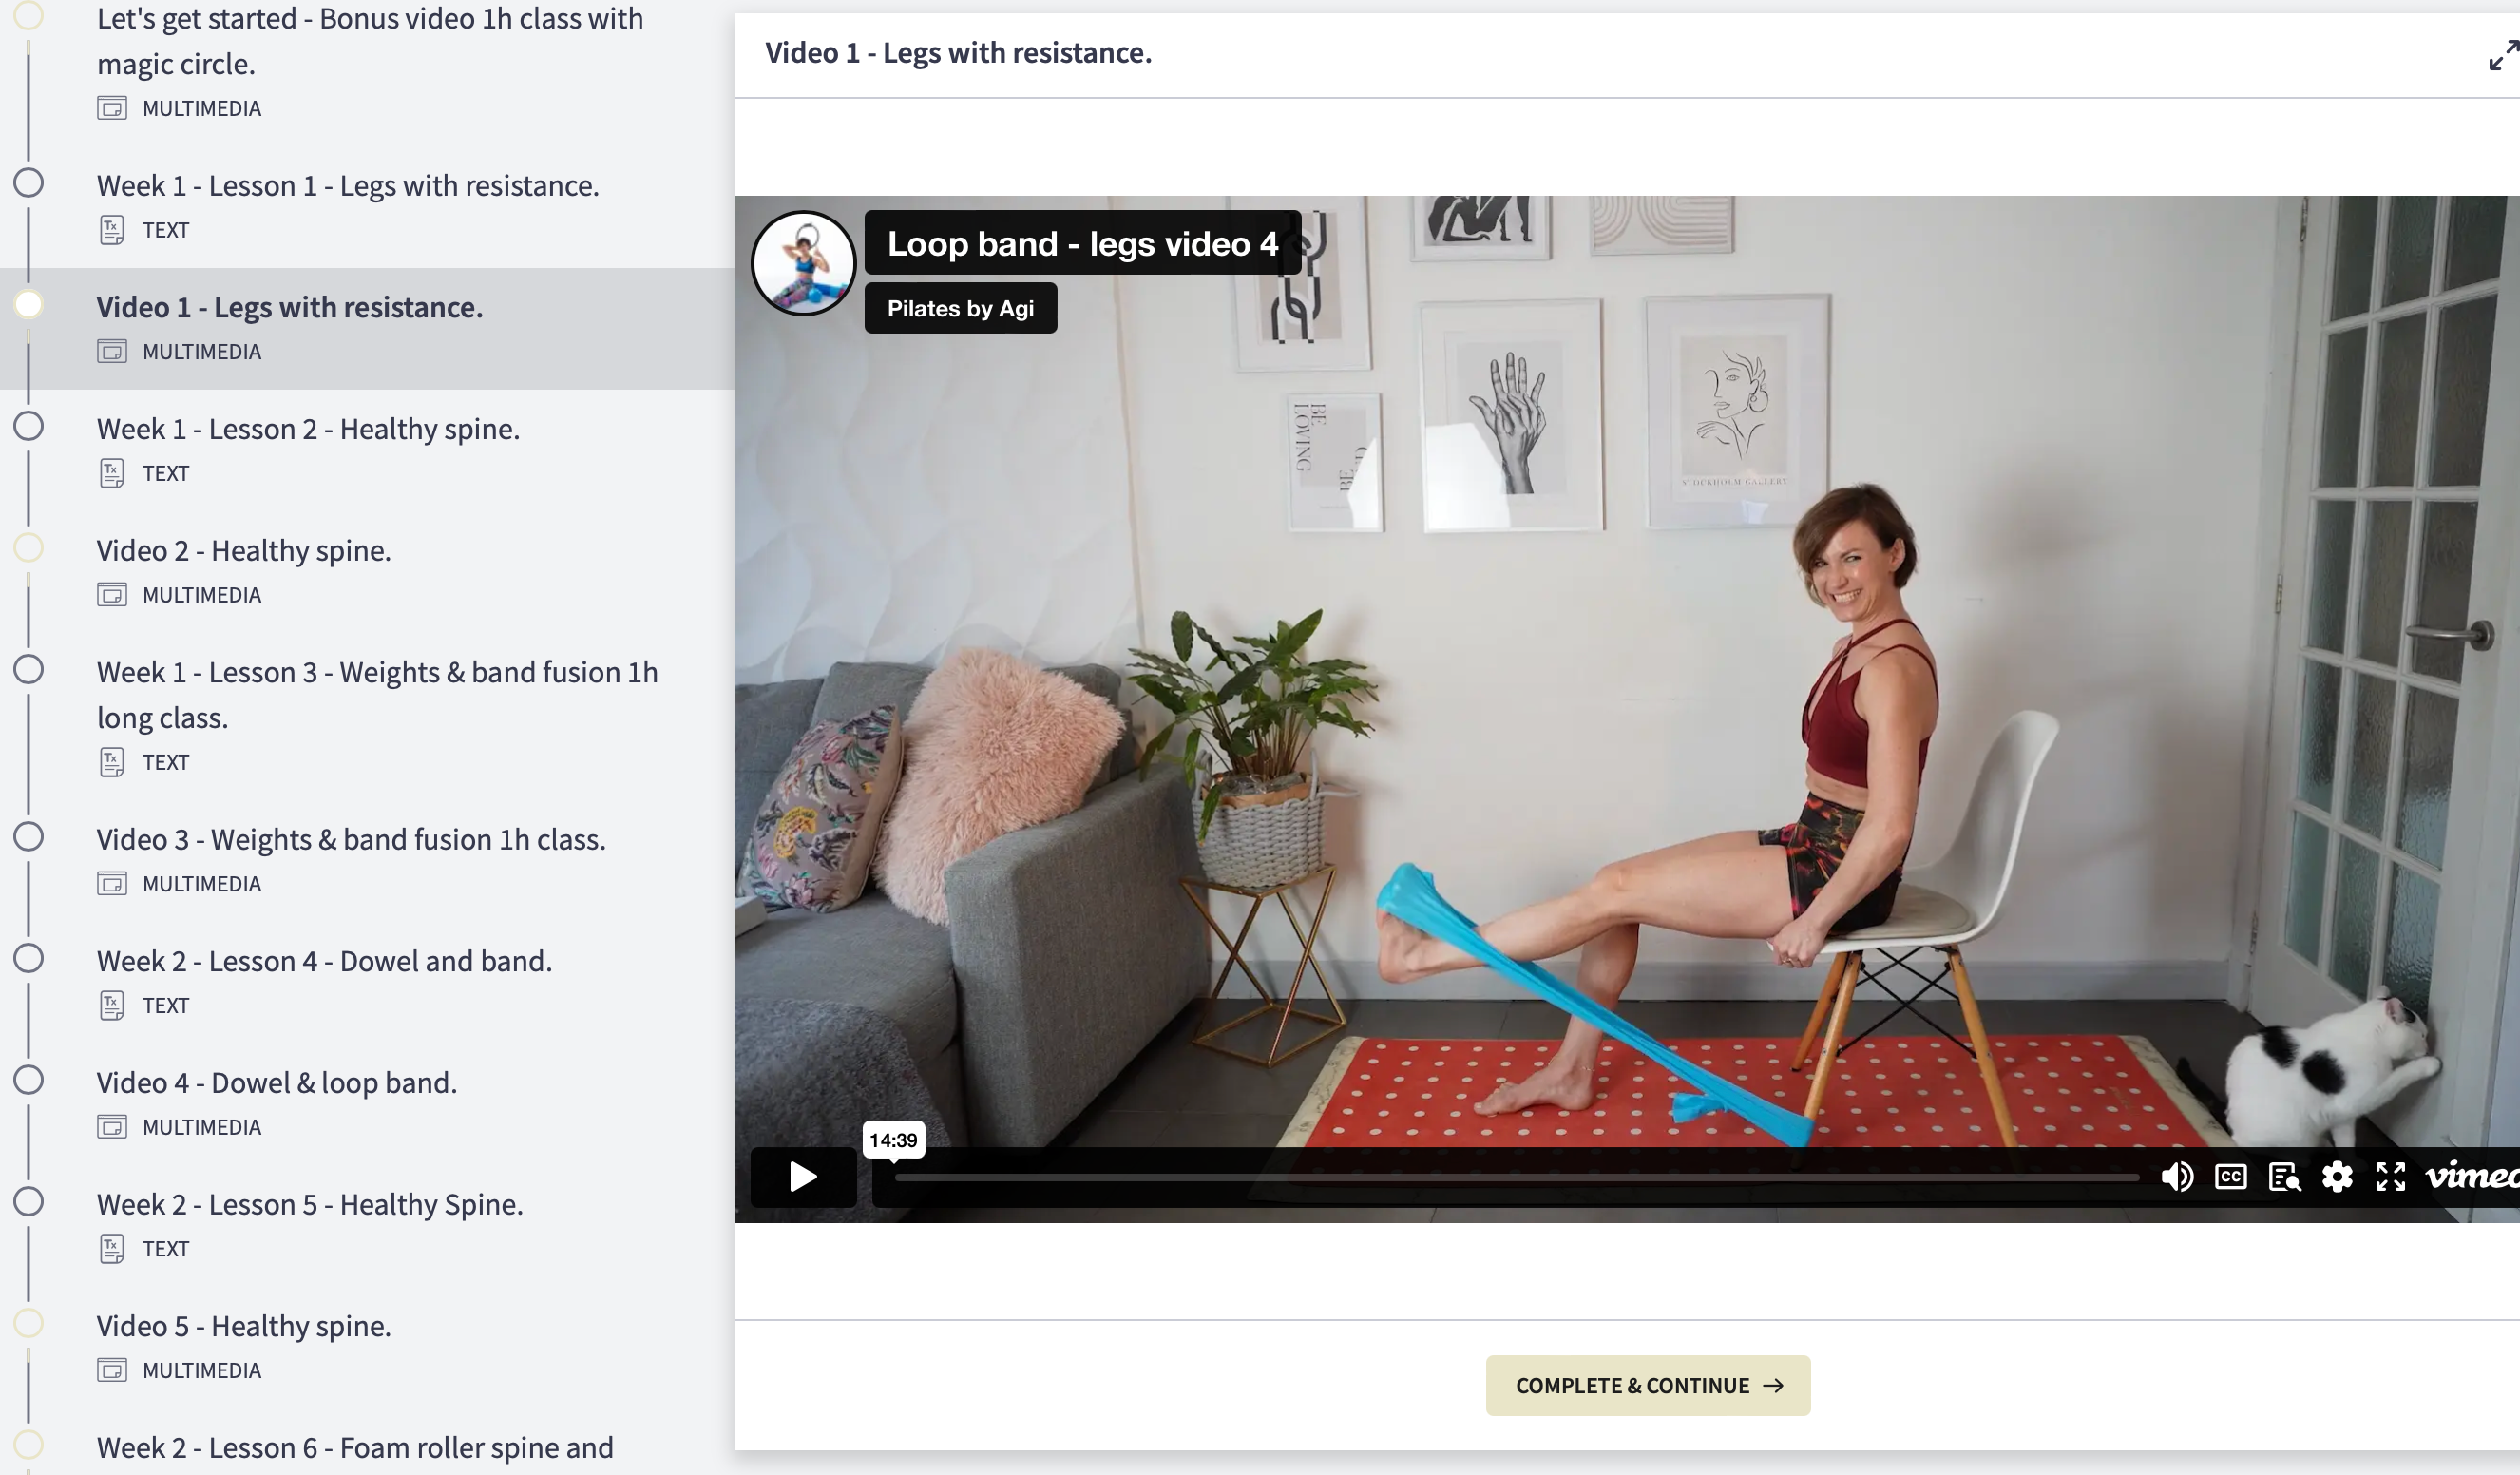The height and width of the screenshot is (1475, 2520).
Task: Click the Pilates by Agi channel link
Action: pos(960,309)
